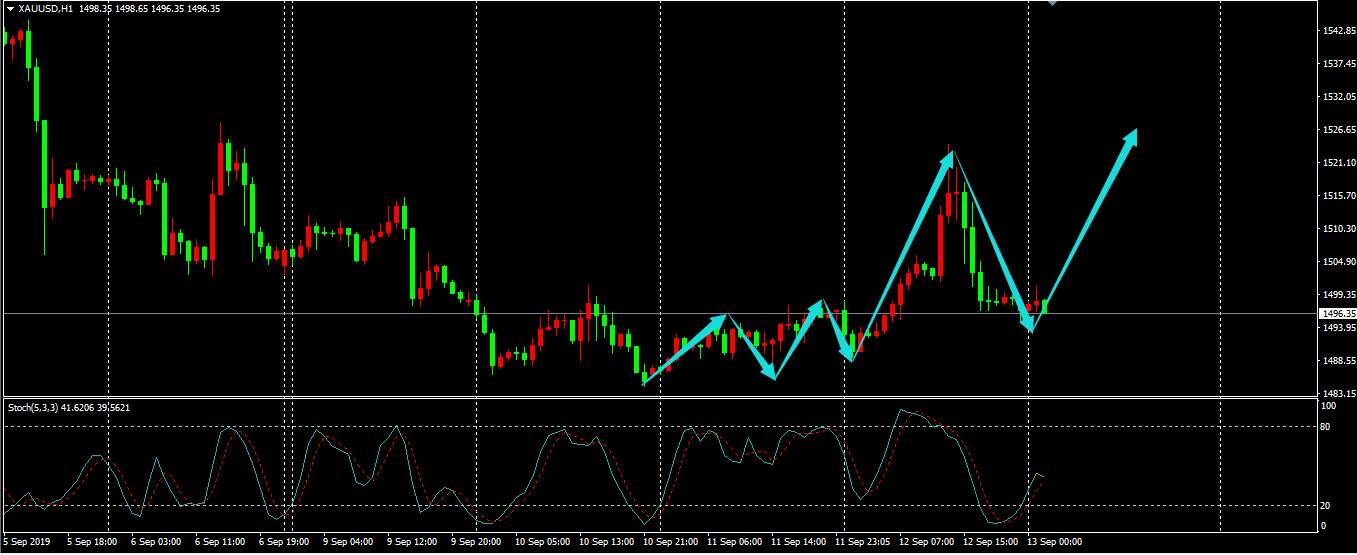Click price level 1499.35 on the axis
This screenshot has width=1357, height=555.
1338,295
